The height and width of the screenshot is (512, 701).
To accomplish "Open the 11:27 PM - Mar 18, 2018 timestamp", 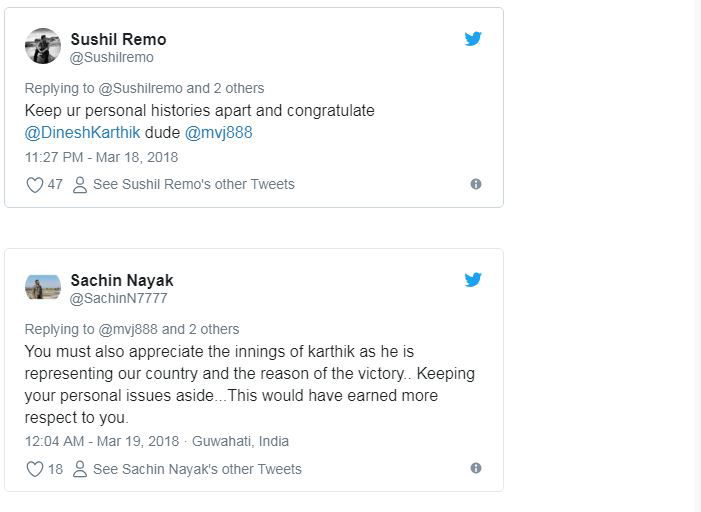I will coord(101,157).
